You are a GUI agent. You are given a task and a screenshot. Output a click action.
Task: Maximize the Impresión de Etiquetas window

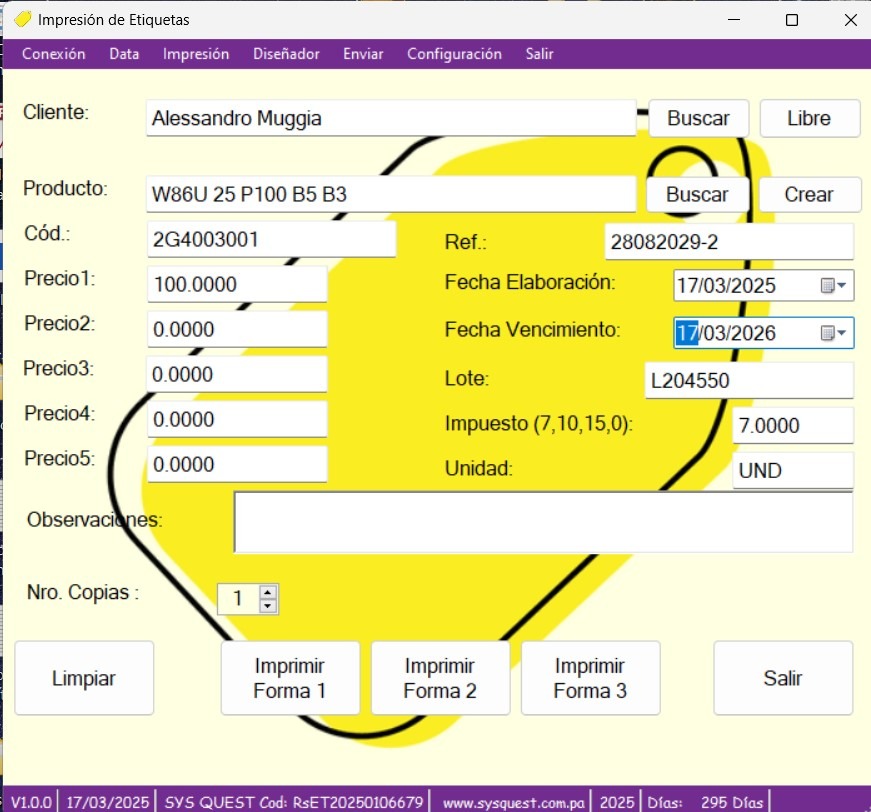pos(791,20)
